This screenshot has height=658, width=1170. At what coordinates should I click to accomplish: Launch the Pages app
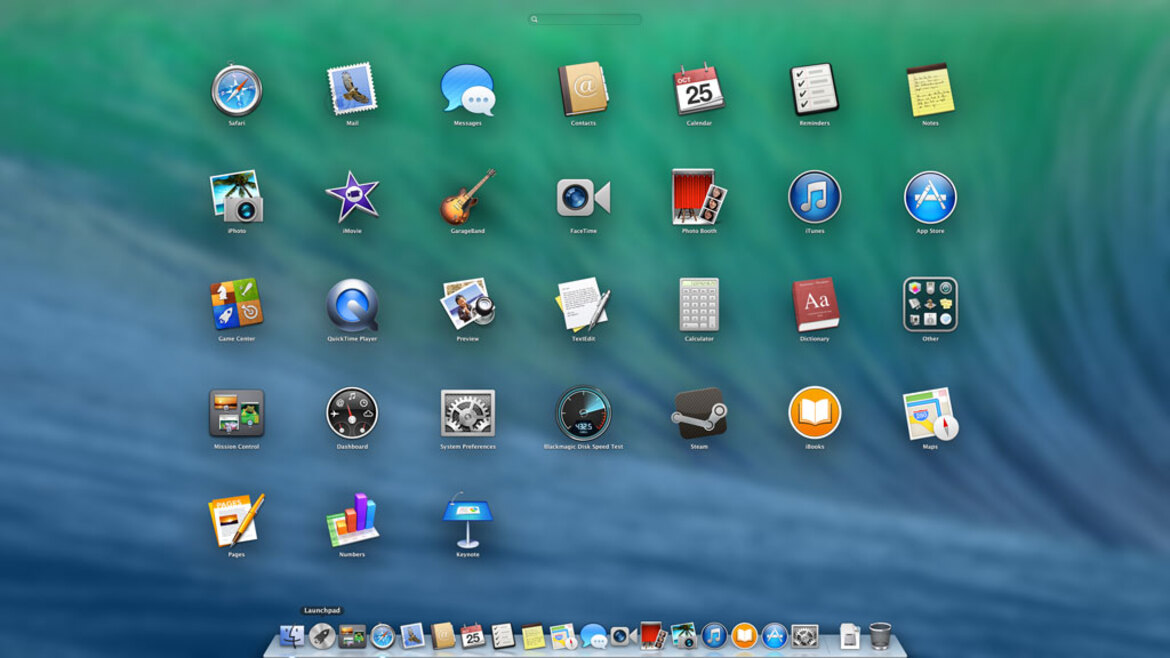[237, 521]
